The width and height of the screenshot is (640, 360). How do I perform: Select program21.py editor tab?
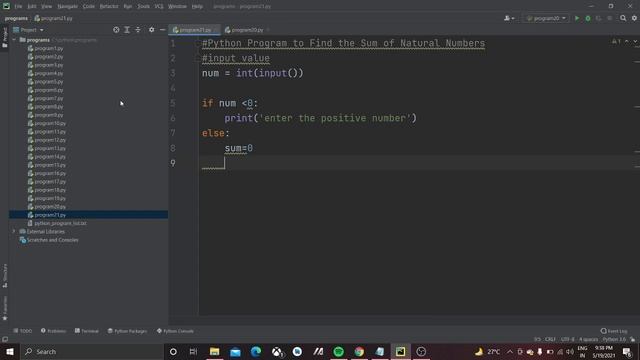pyautogui.click(x=195, y=30)
